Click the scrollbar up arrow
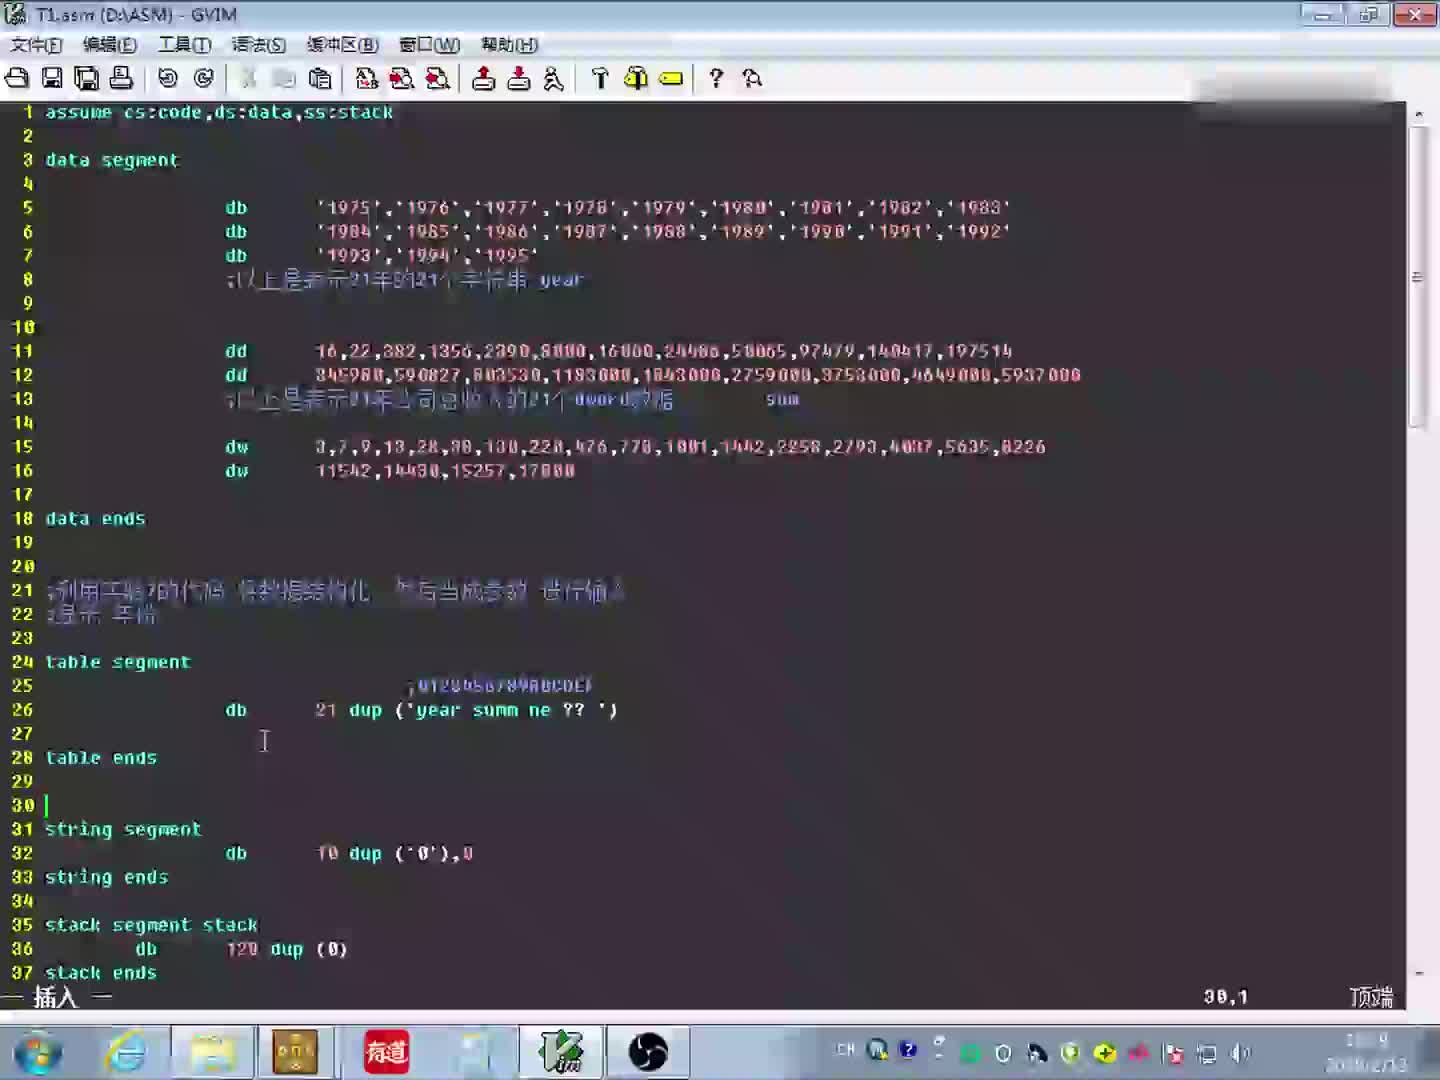The height and width of the screenshot is (1080, 1440). tap(1418, 114)
